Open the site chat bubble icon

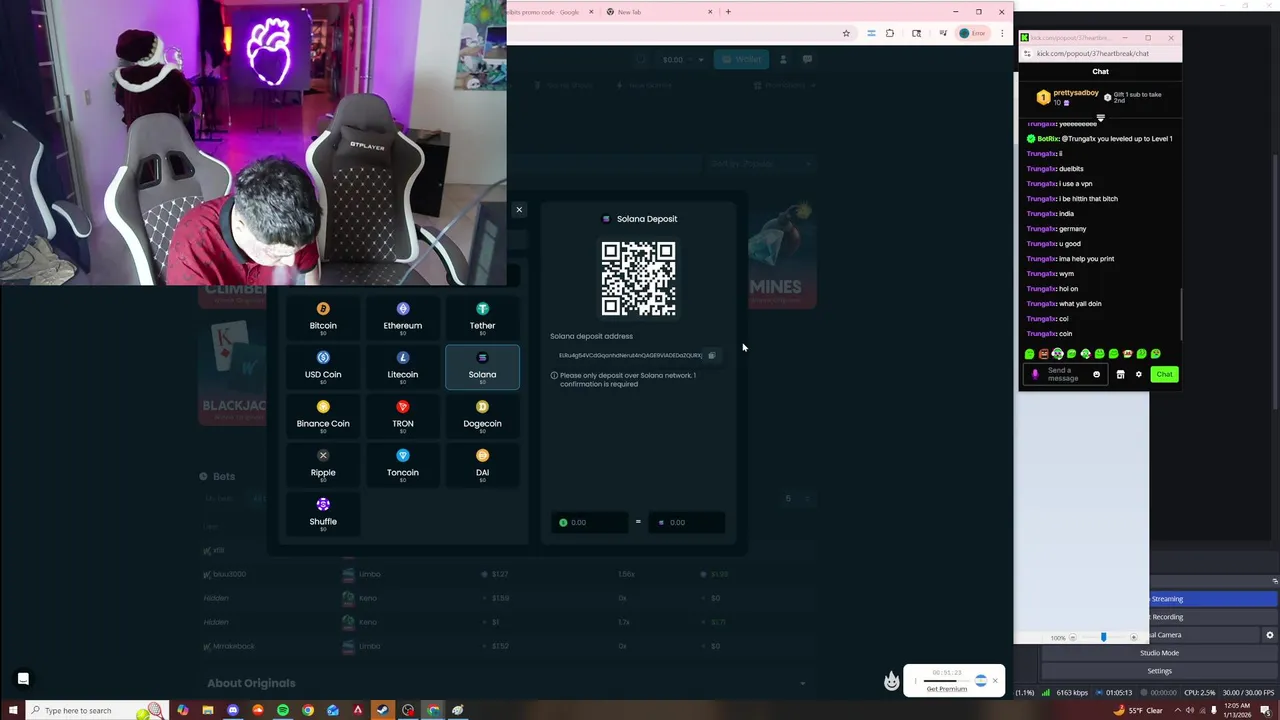tap(807, 59)
